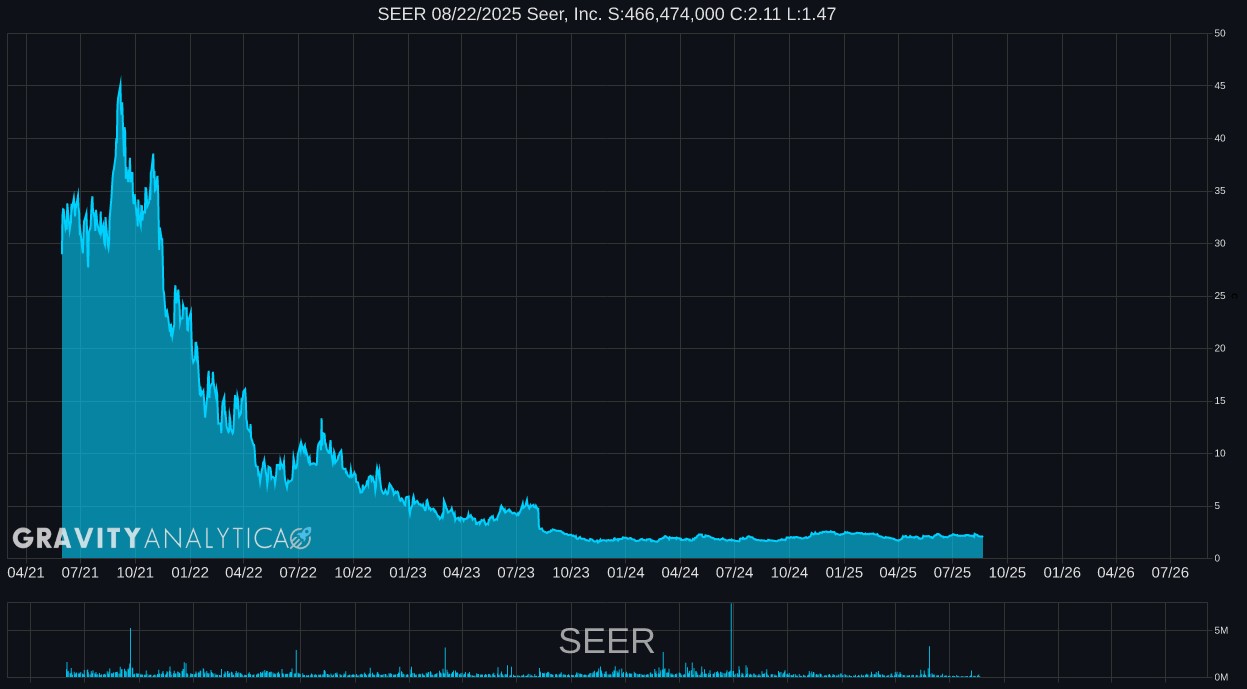Select the 07/21 date label on x-axis

pyautogui.click(x=80, y=572)
